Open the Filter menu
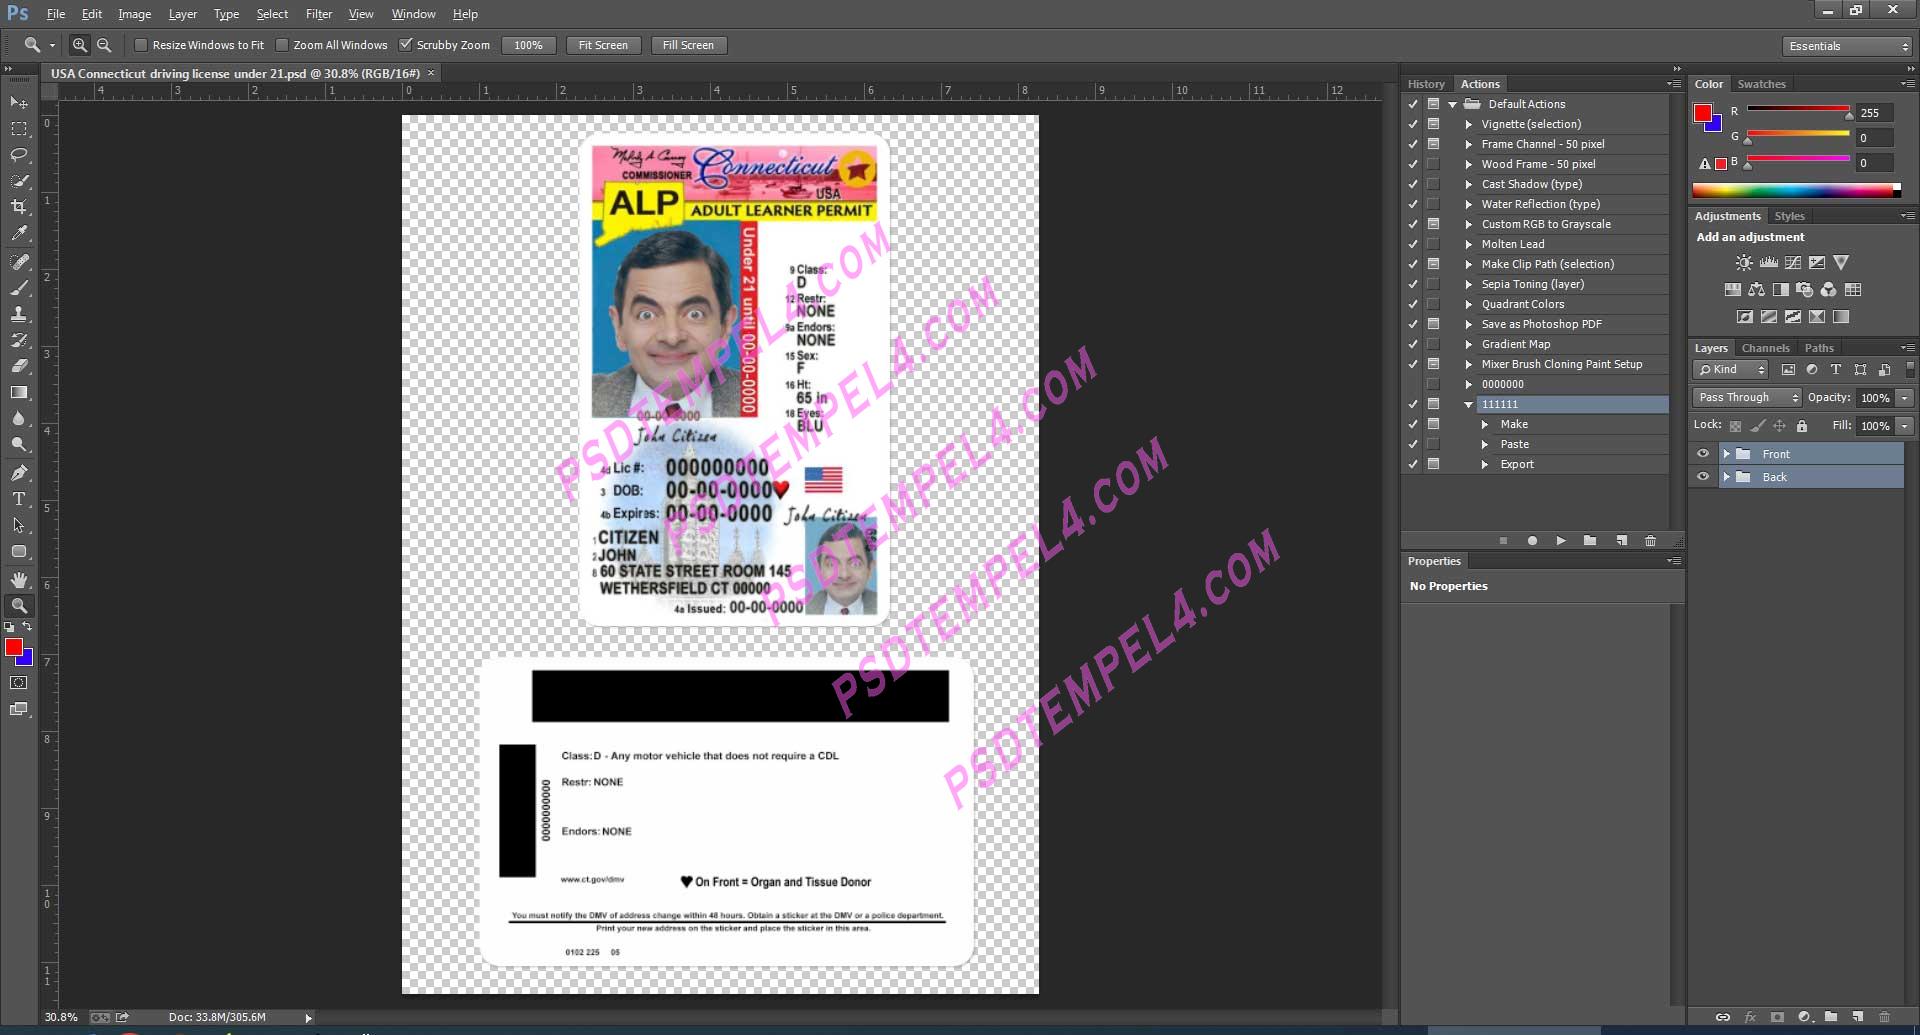This screenshot has width=1920, height=1035. pos(319,14)
